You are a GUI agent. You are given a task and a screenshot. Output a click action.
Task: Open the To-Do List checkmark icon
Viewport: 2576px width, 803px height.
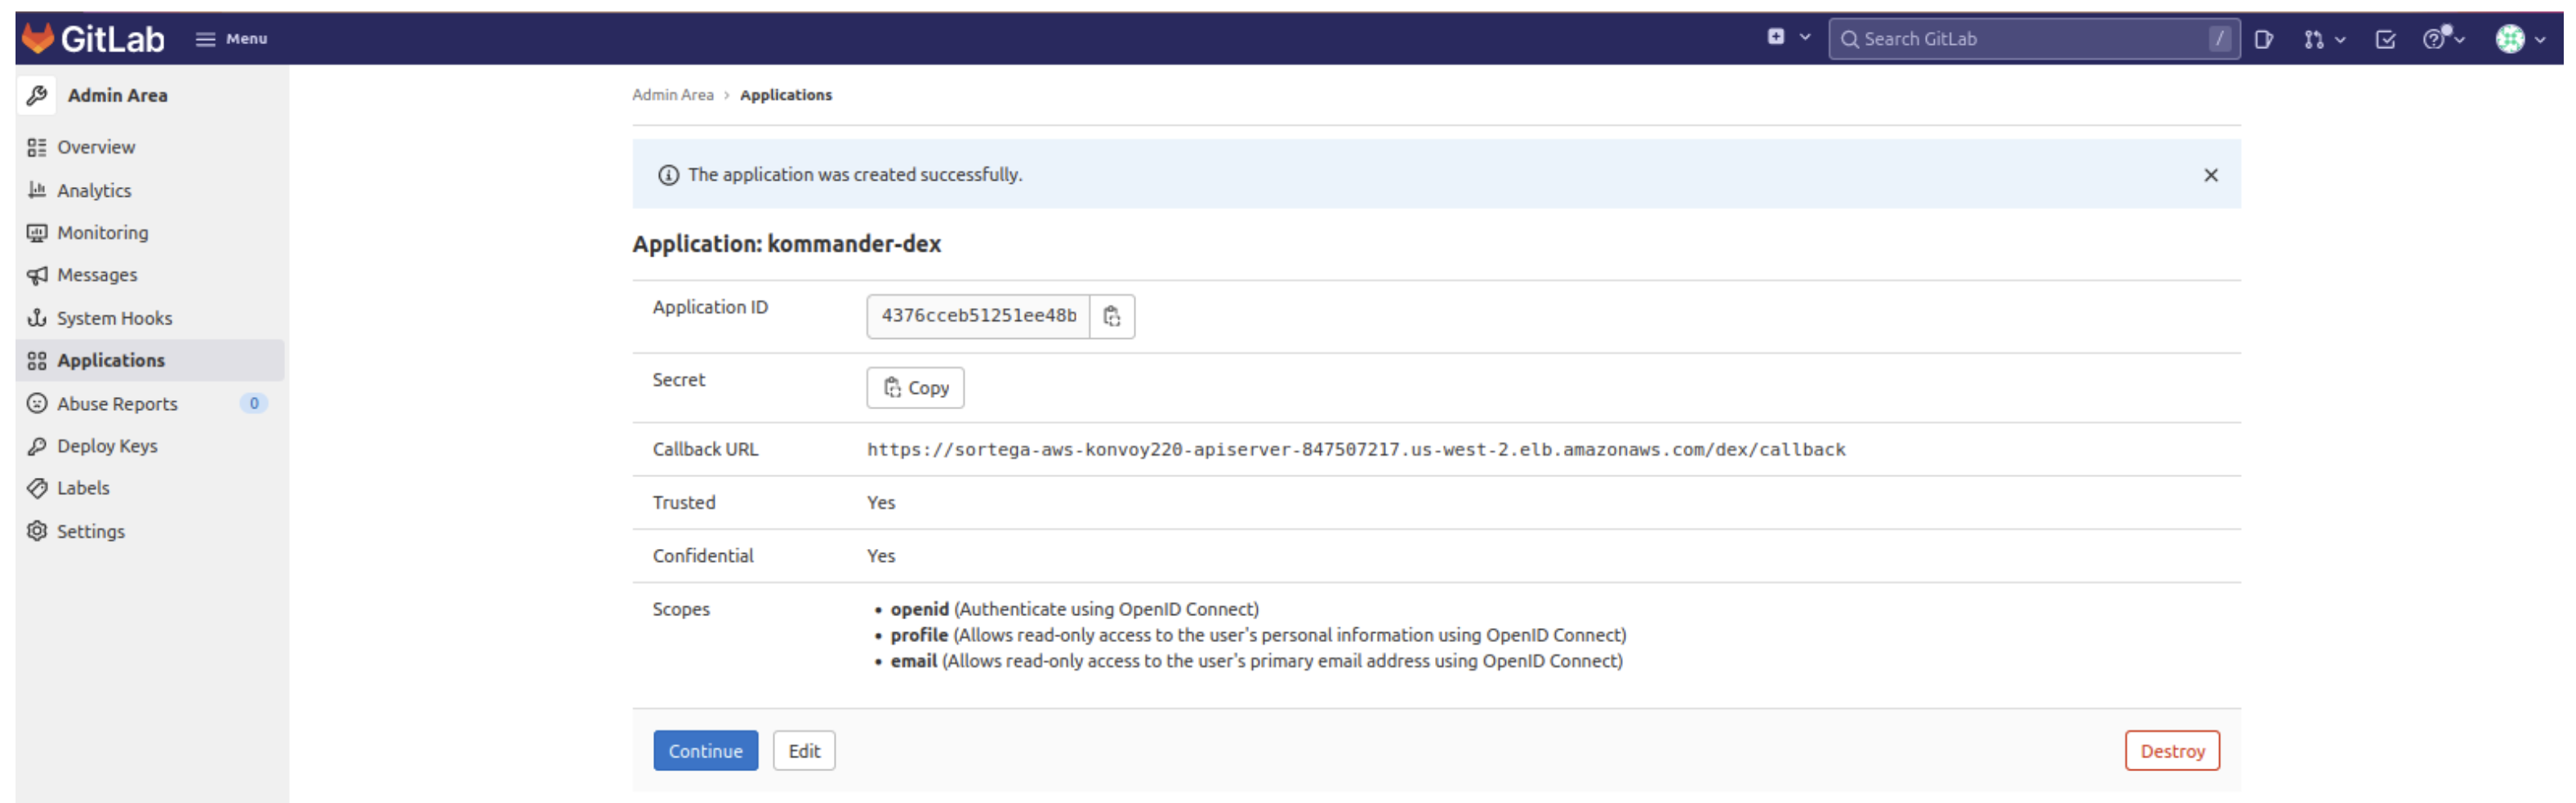[2385, 39]
